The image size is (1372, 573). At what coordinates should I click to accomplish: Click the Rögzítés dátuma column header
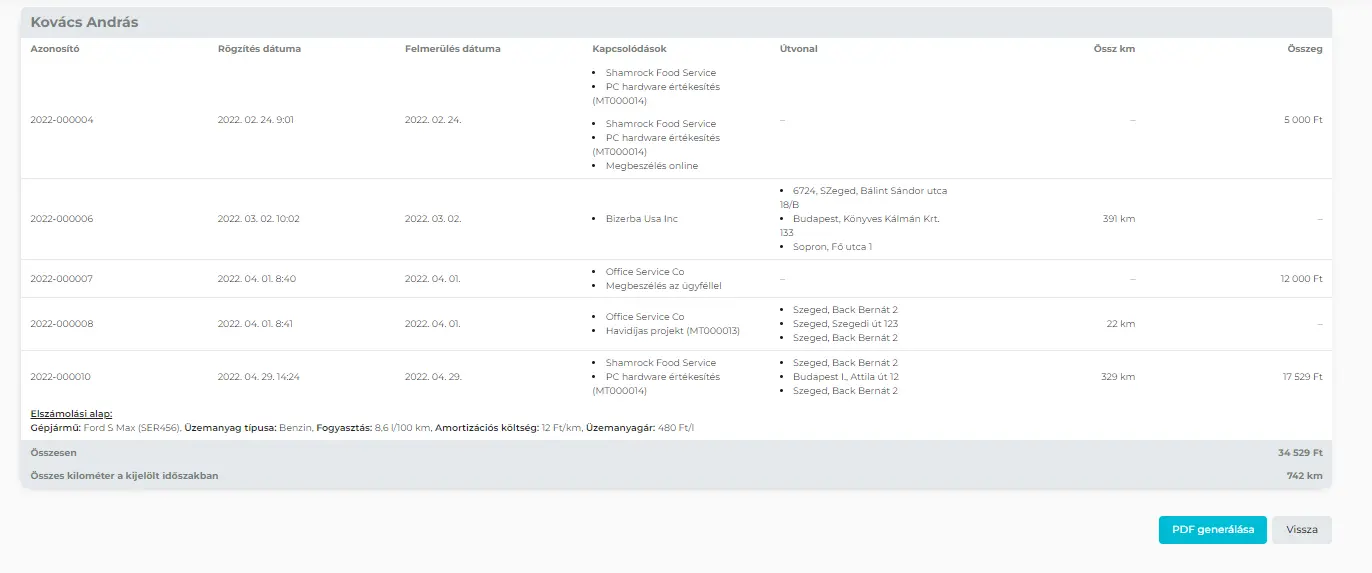(259, 49)
